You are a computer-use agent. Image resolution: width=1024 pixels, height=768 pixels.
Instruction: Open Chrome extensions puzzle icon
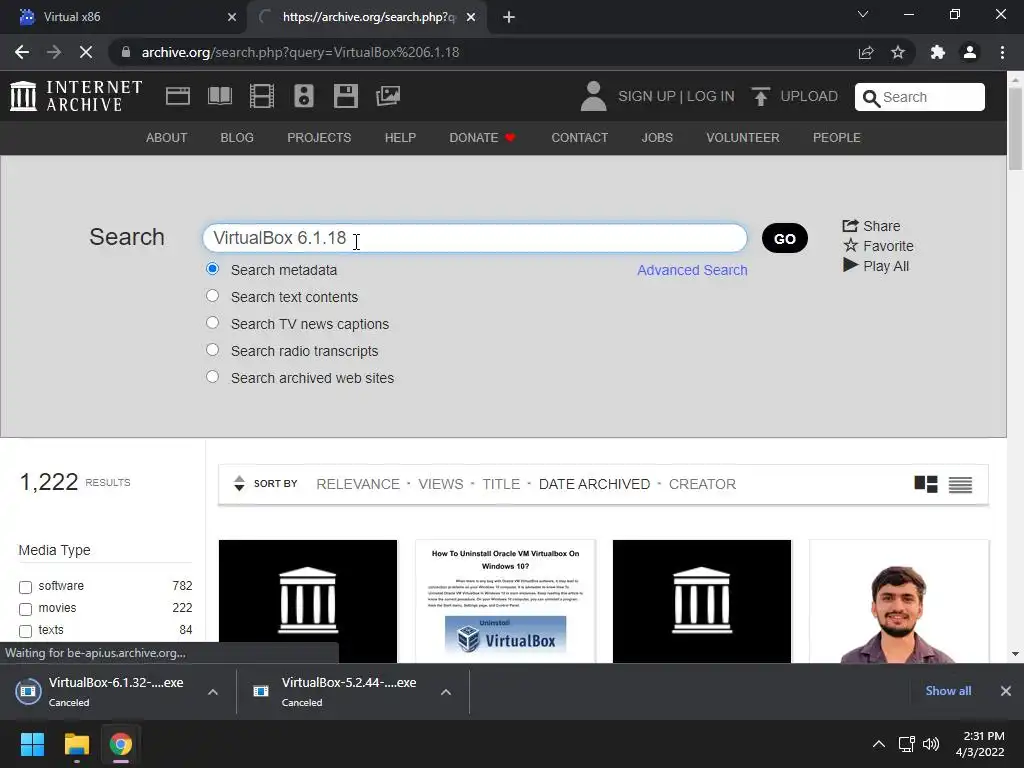pyautogui.click(x=938, y=52)
